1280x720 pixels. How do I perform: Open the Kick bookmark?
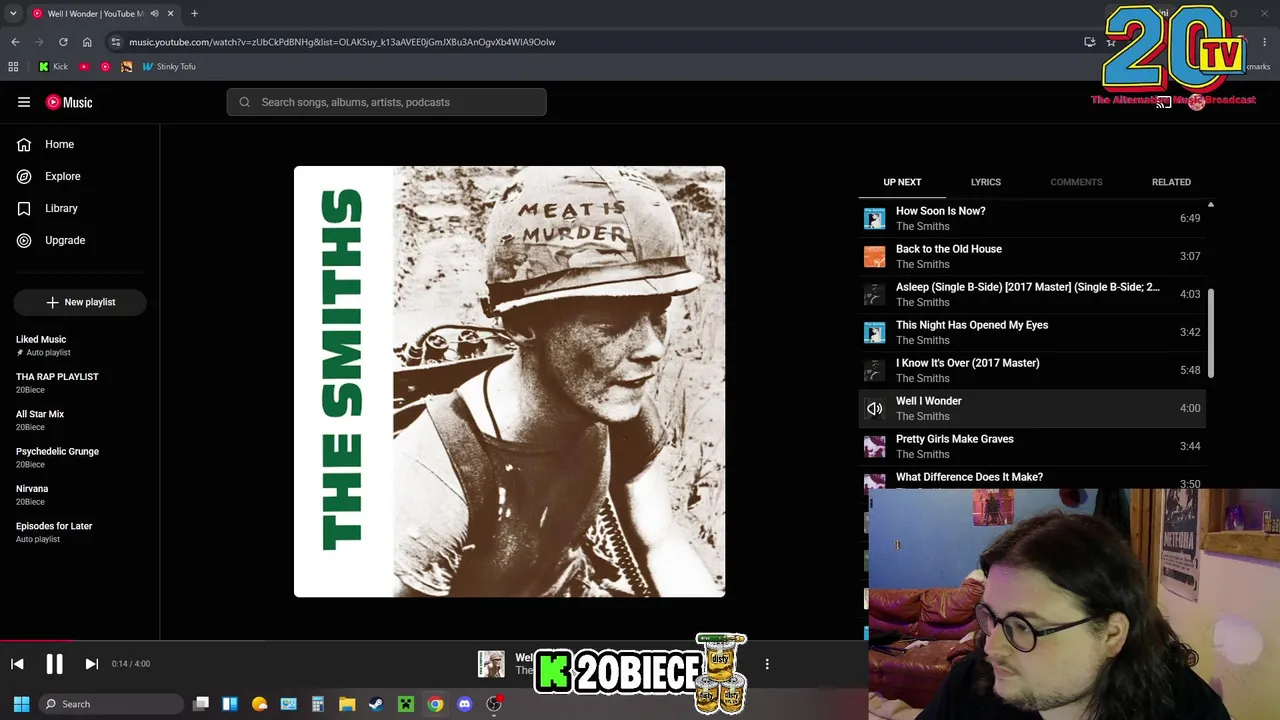[x=53, y=67]
